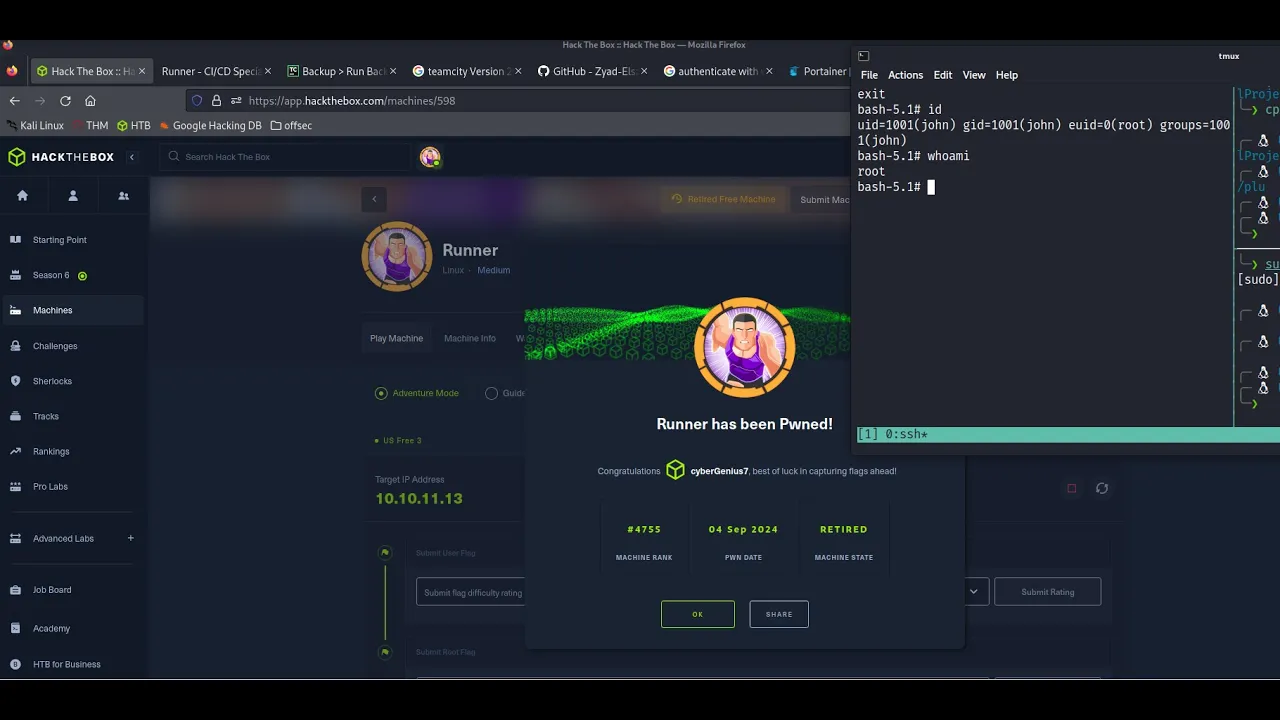Screen dimensions: 1280x720
Task: Open Help menu in terminal window
Action: point(1006,75)
